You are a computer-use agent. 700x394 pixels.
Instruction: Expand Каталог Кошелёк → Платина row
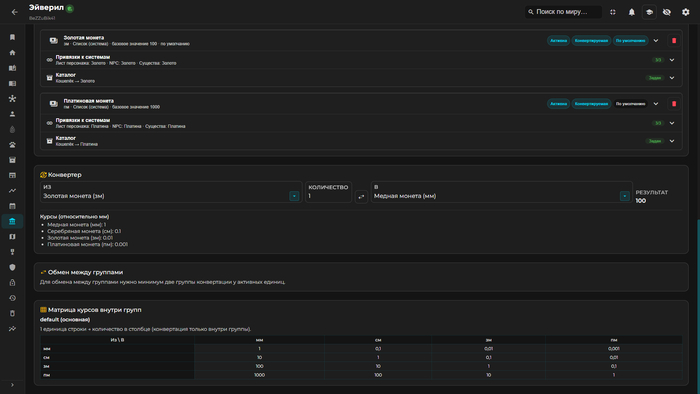point(672,141)
